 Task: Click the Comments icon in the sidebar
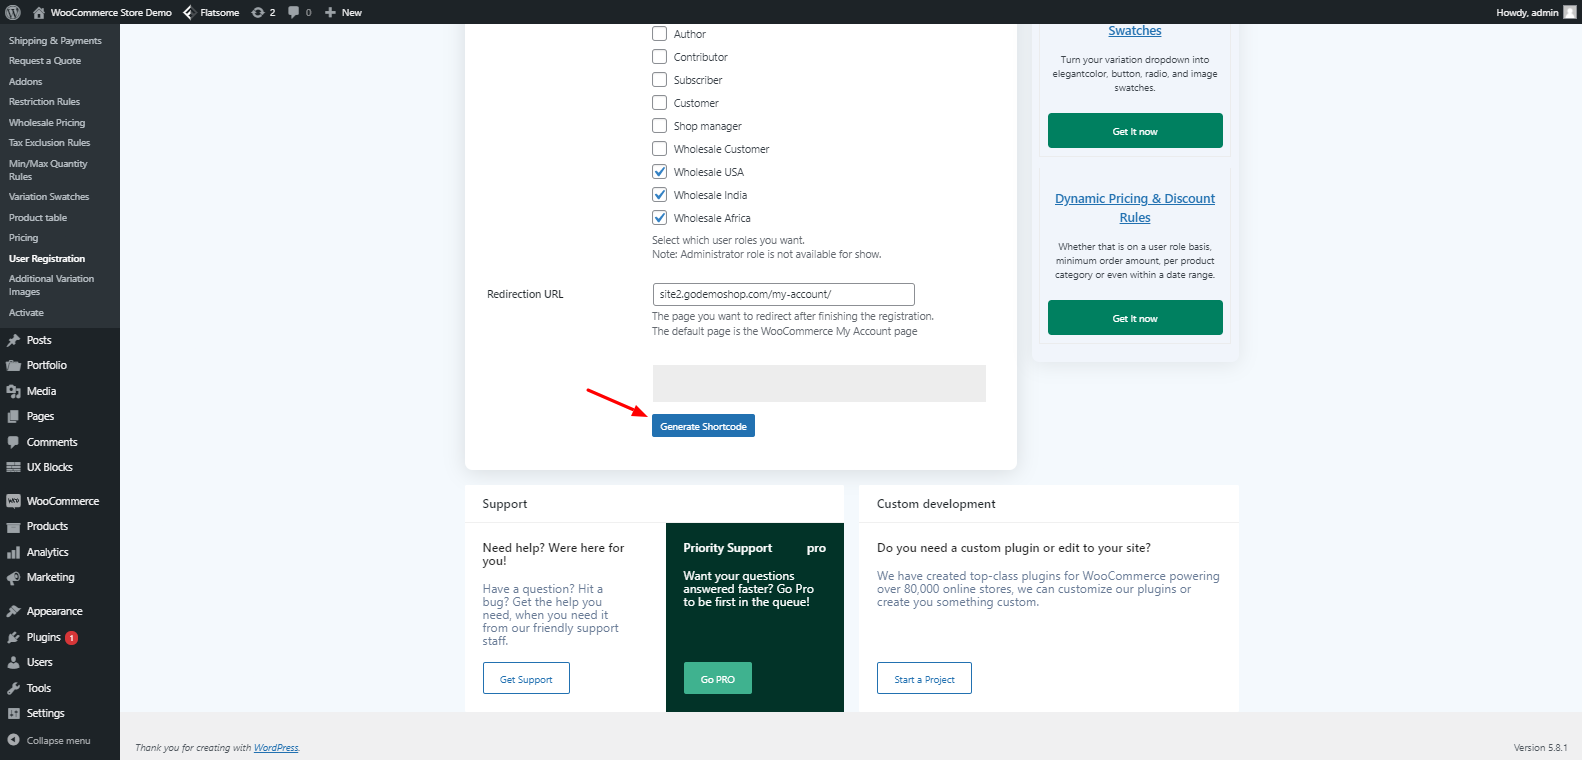14,442
